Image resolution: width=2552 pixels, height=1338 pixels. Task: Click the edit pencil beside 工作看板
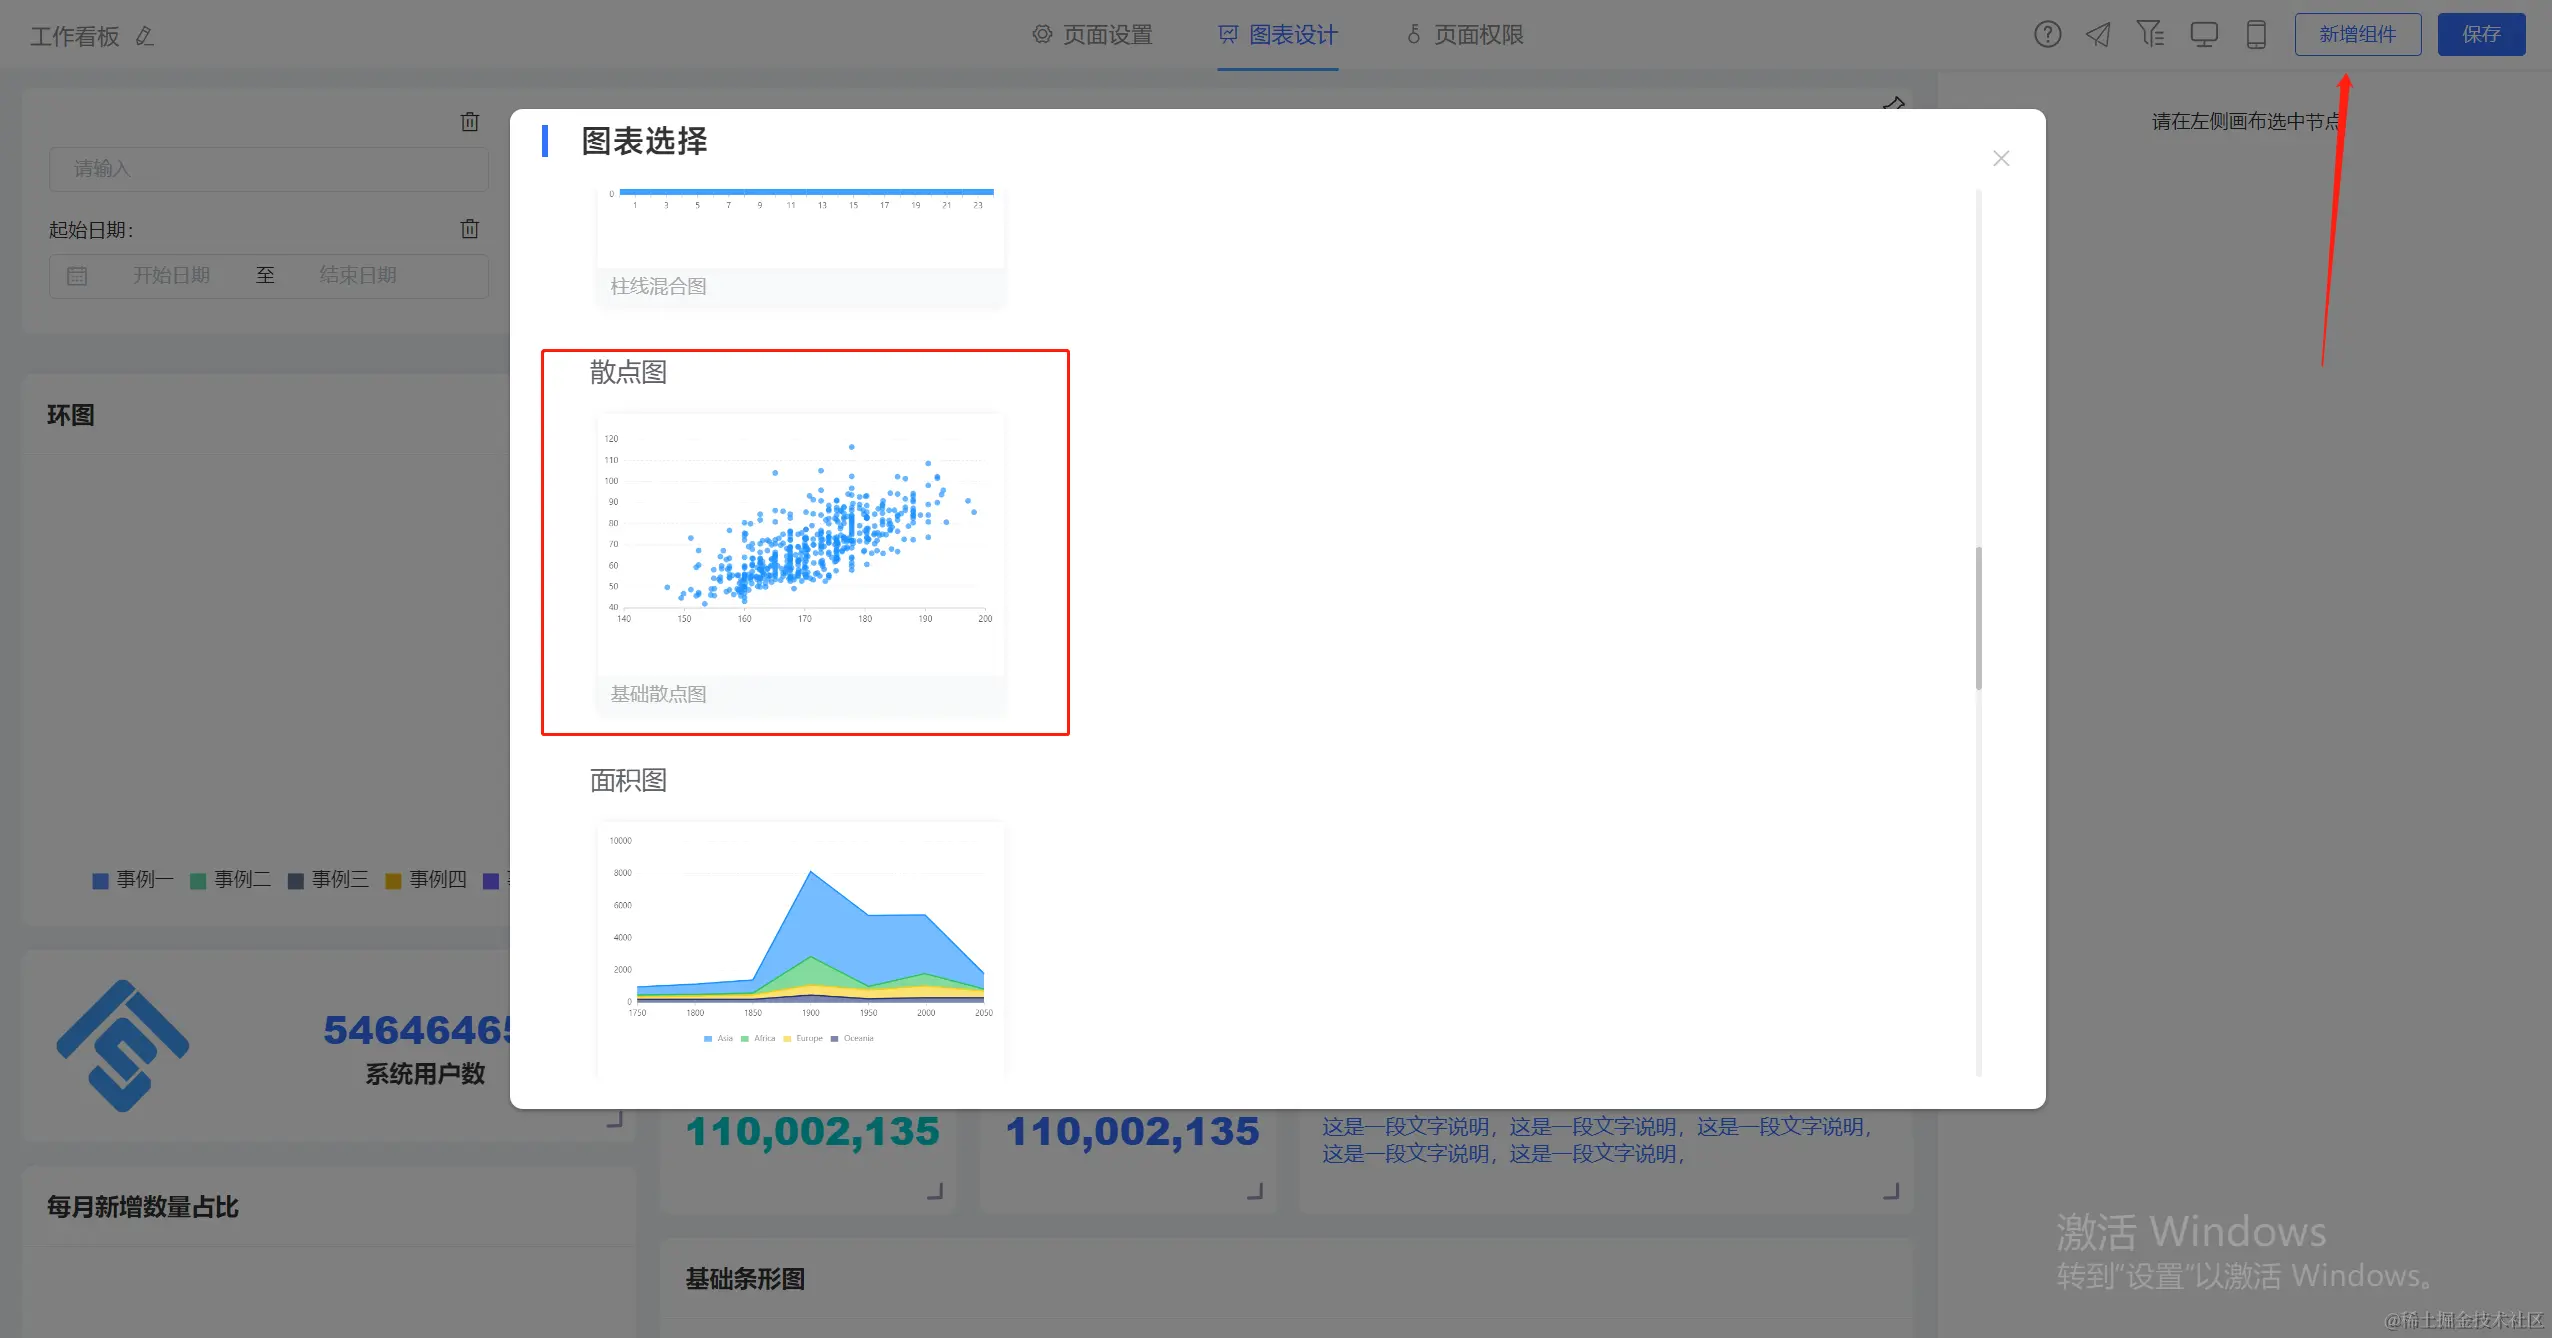tap(145, 36)
